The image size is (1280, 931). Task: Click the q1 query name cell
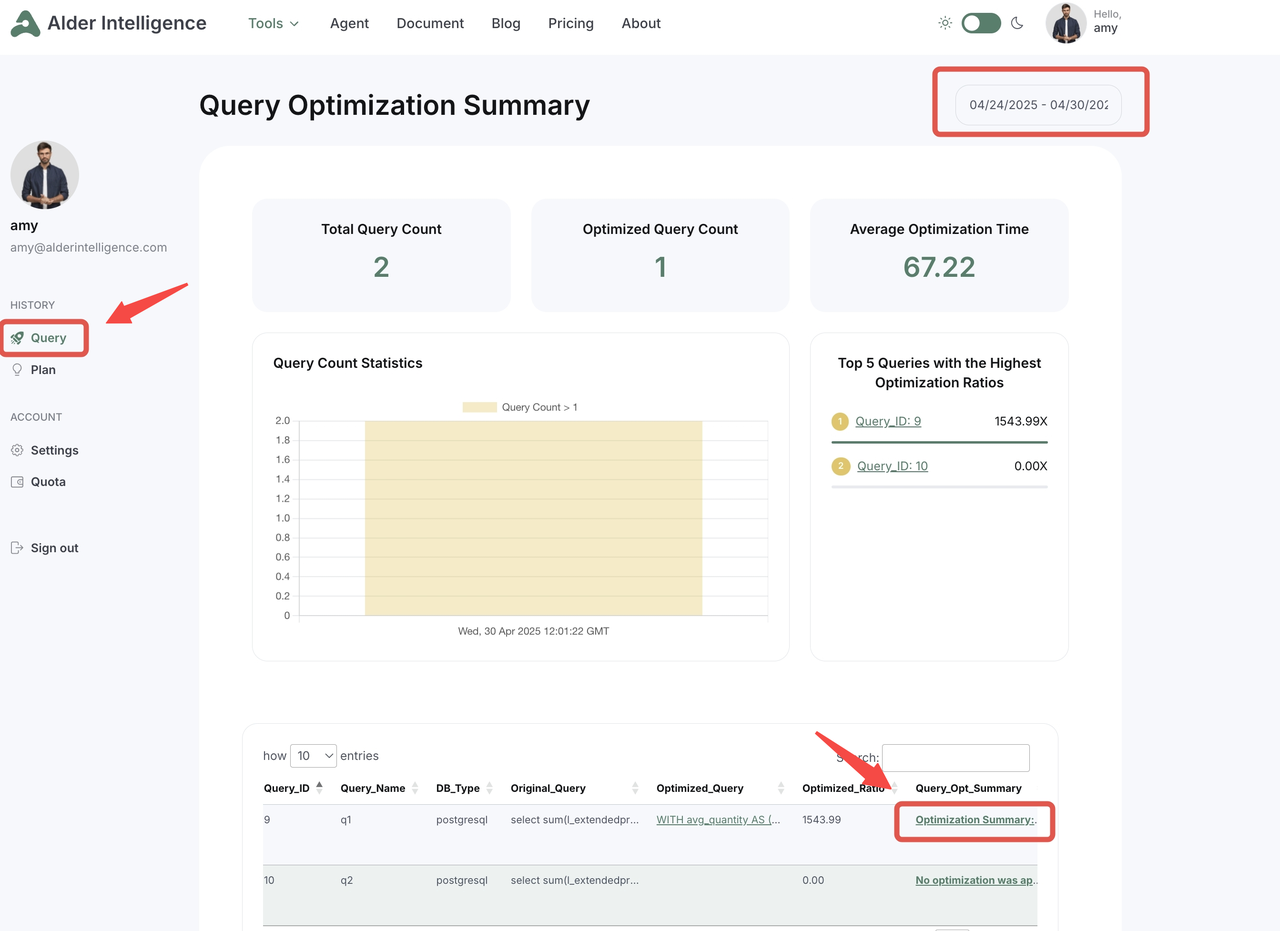pos(346,820)
